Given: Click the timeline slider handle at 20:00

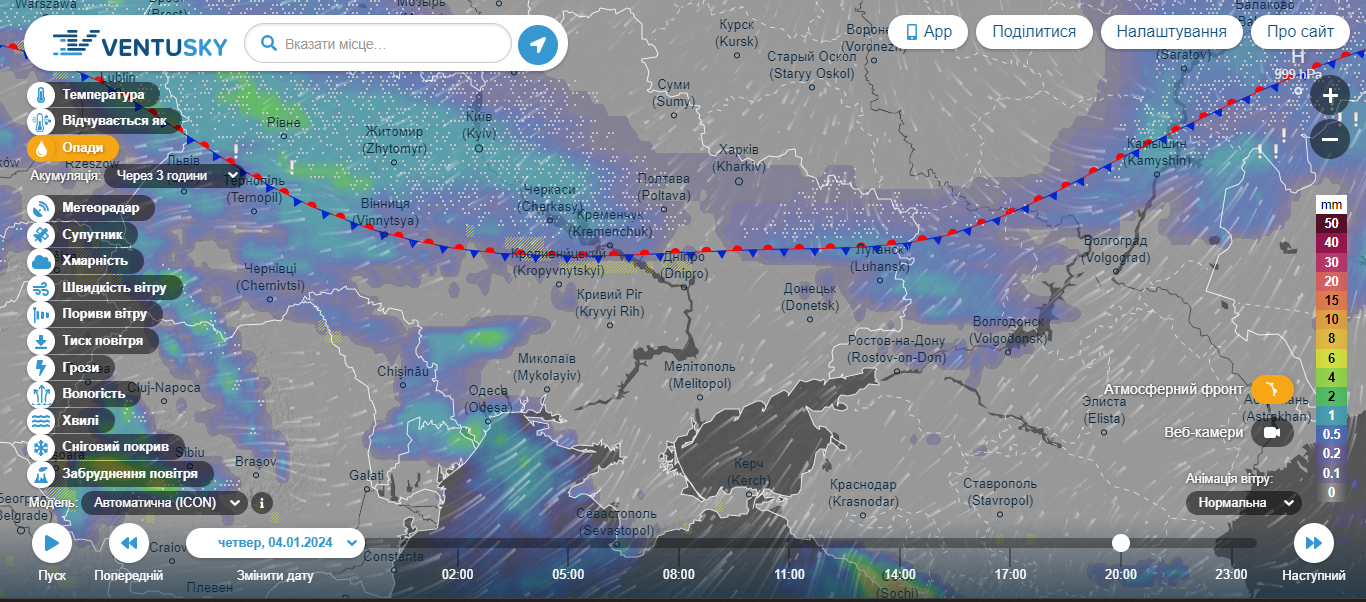Looking at the screenshot, I should click(x=1121, y=543).
